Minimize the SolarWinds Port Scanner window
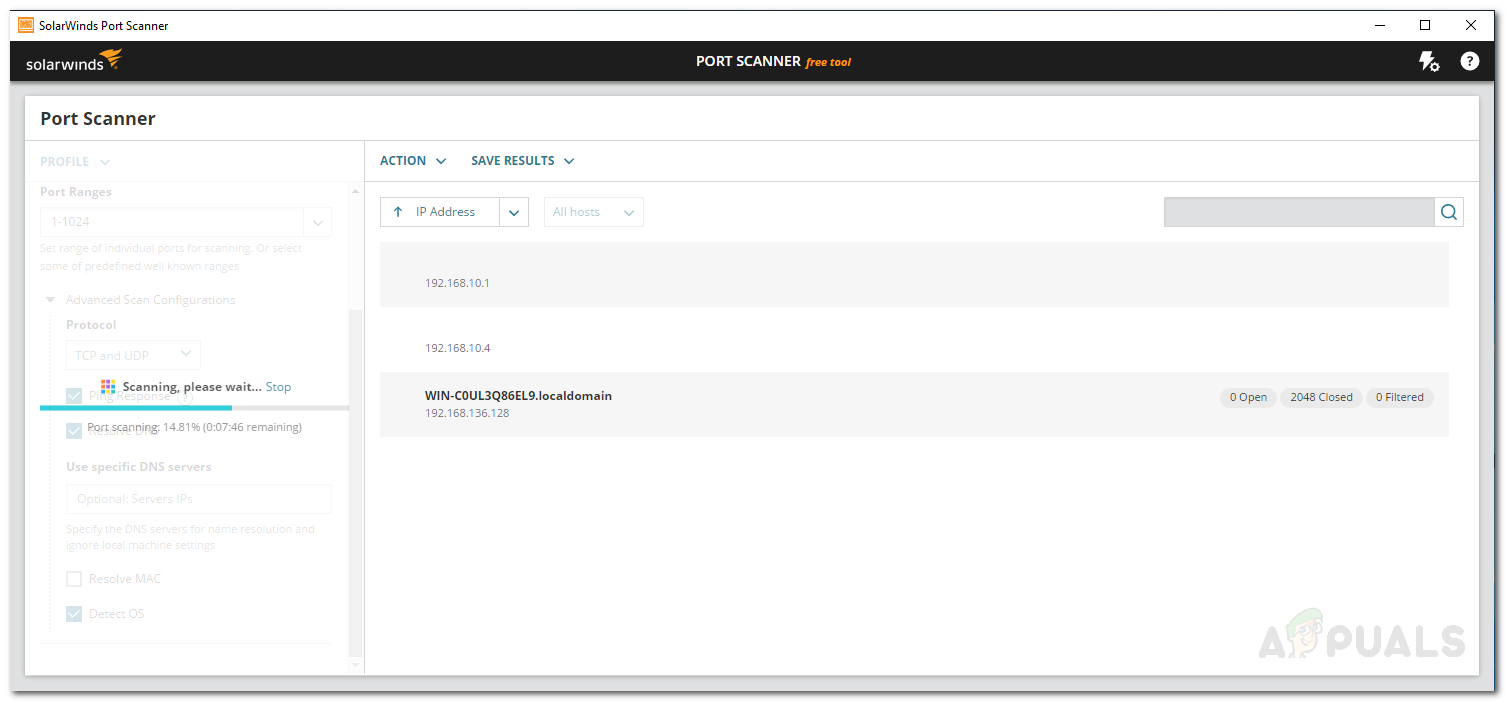Viewport: 1506px width, 702px height. pyautogui.click(x=1380, y=25)
